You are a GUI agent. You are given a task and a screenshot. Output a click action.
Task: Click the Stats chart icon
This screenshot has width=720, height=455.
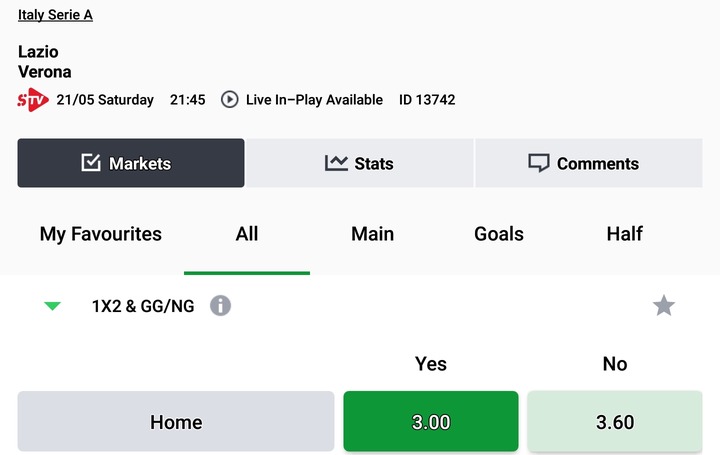tap(336, 163)
